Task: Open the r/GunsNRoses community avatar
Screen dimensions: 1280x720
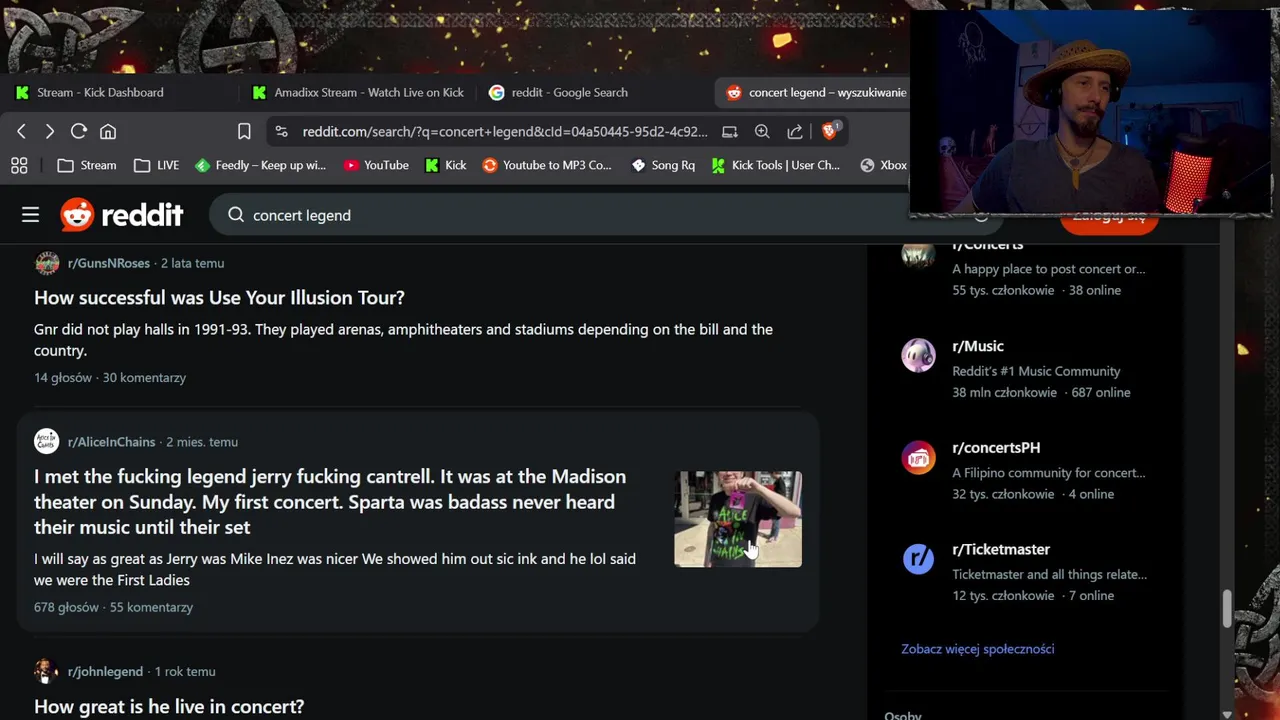Action: [47, 263]
